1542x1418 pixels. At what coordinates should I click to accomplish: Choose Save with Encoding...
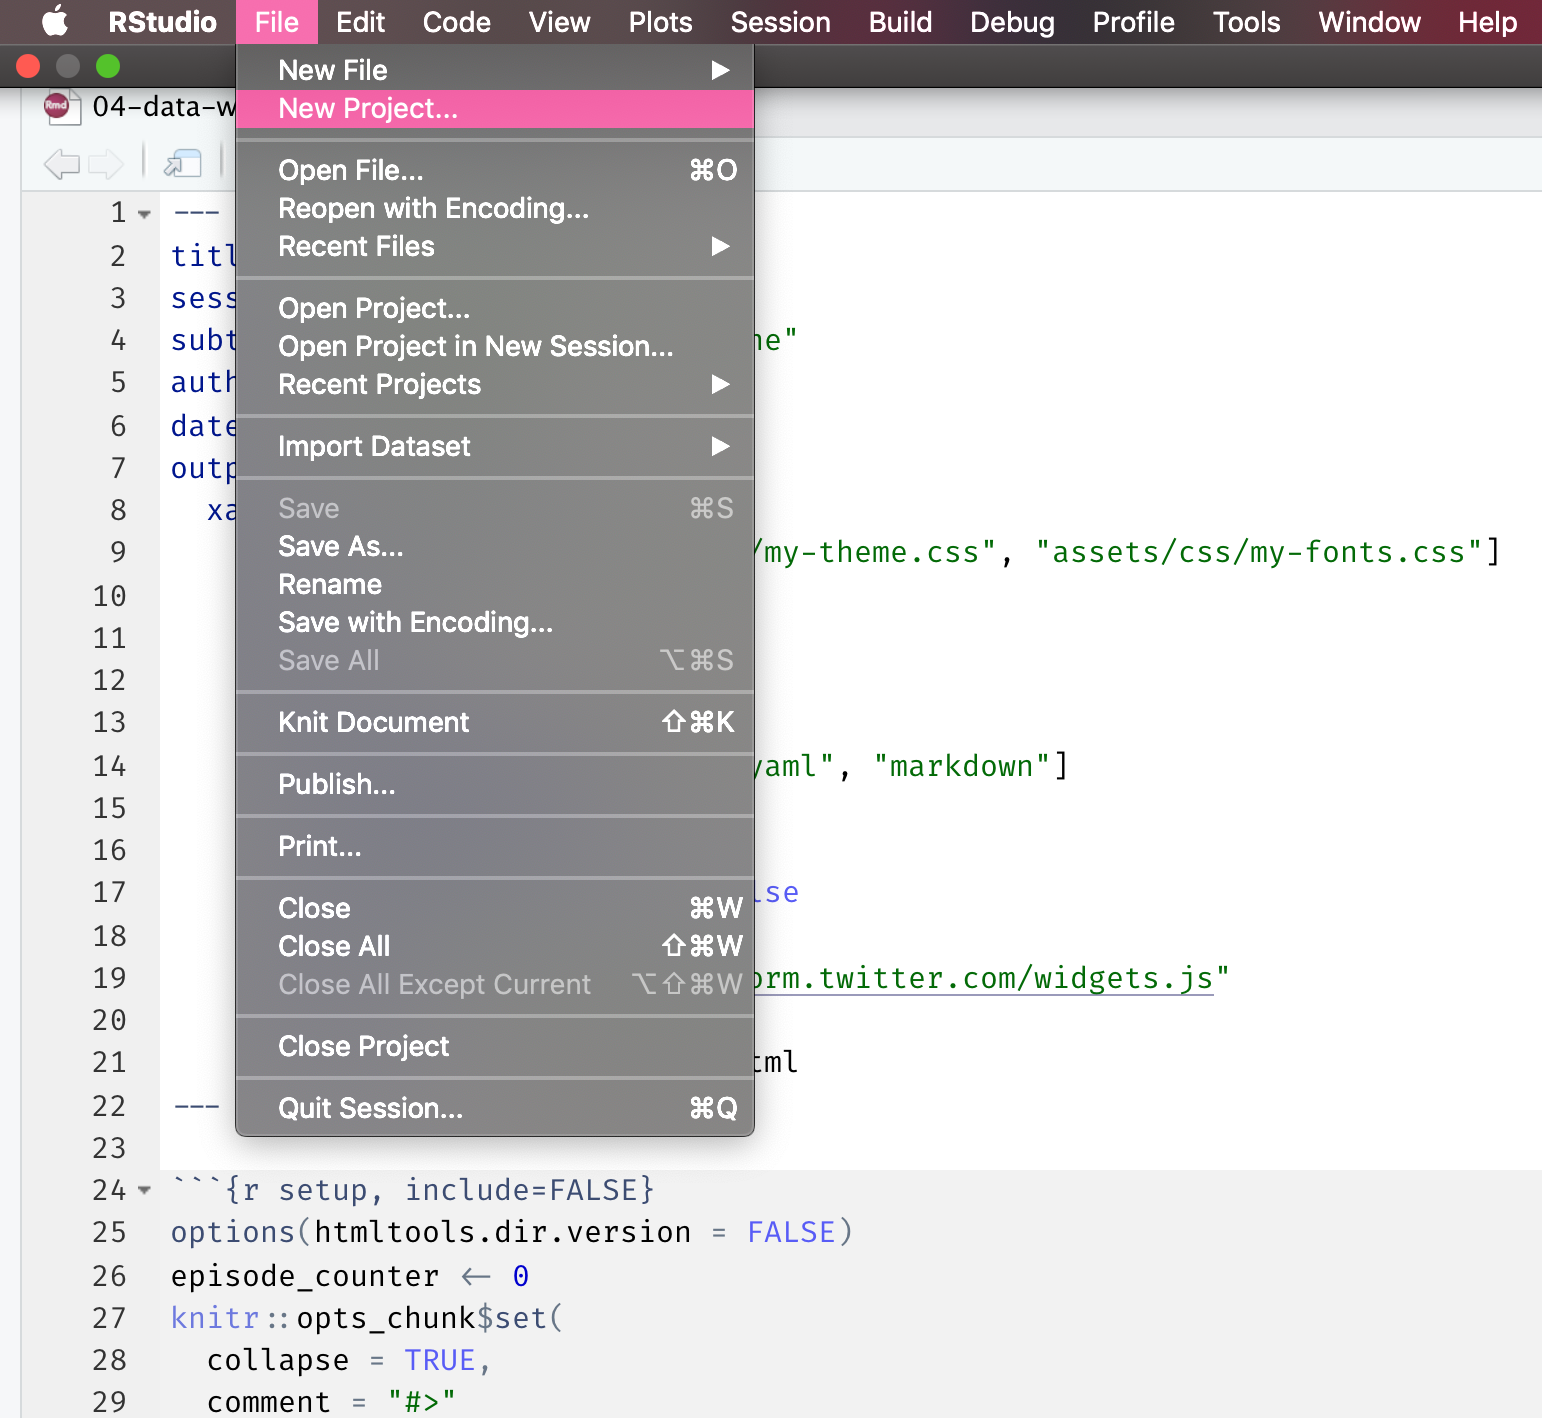[495, 622]
